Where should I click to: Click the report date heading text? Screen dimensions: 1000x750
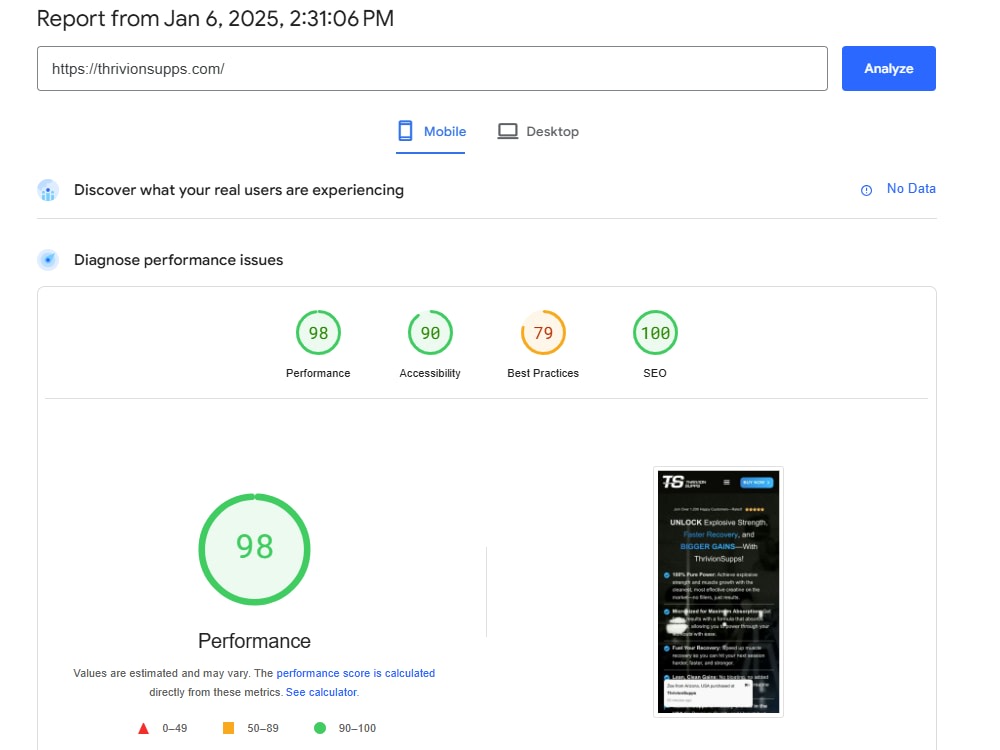coord(215,18)
